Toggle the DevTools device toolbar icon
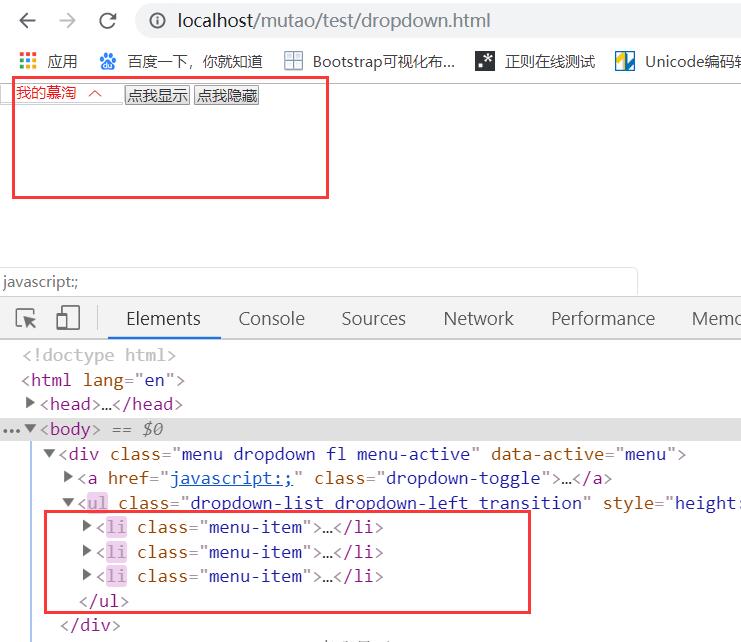The width and height of the screenshot is (741, 642). pyautogui.click(x=68, y=317)
